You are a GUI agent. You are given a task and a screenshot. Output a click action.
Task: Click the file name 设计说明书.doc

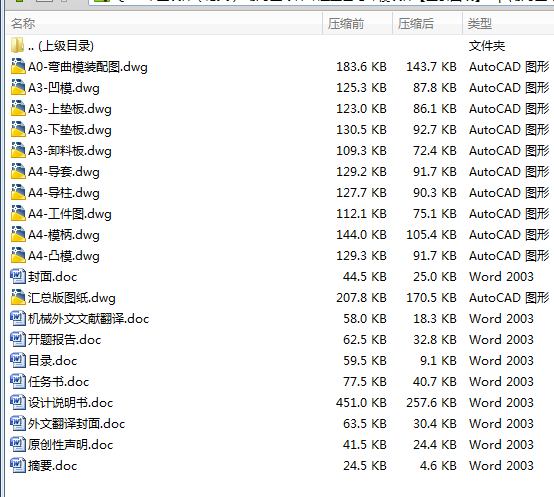click(70, 403)
